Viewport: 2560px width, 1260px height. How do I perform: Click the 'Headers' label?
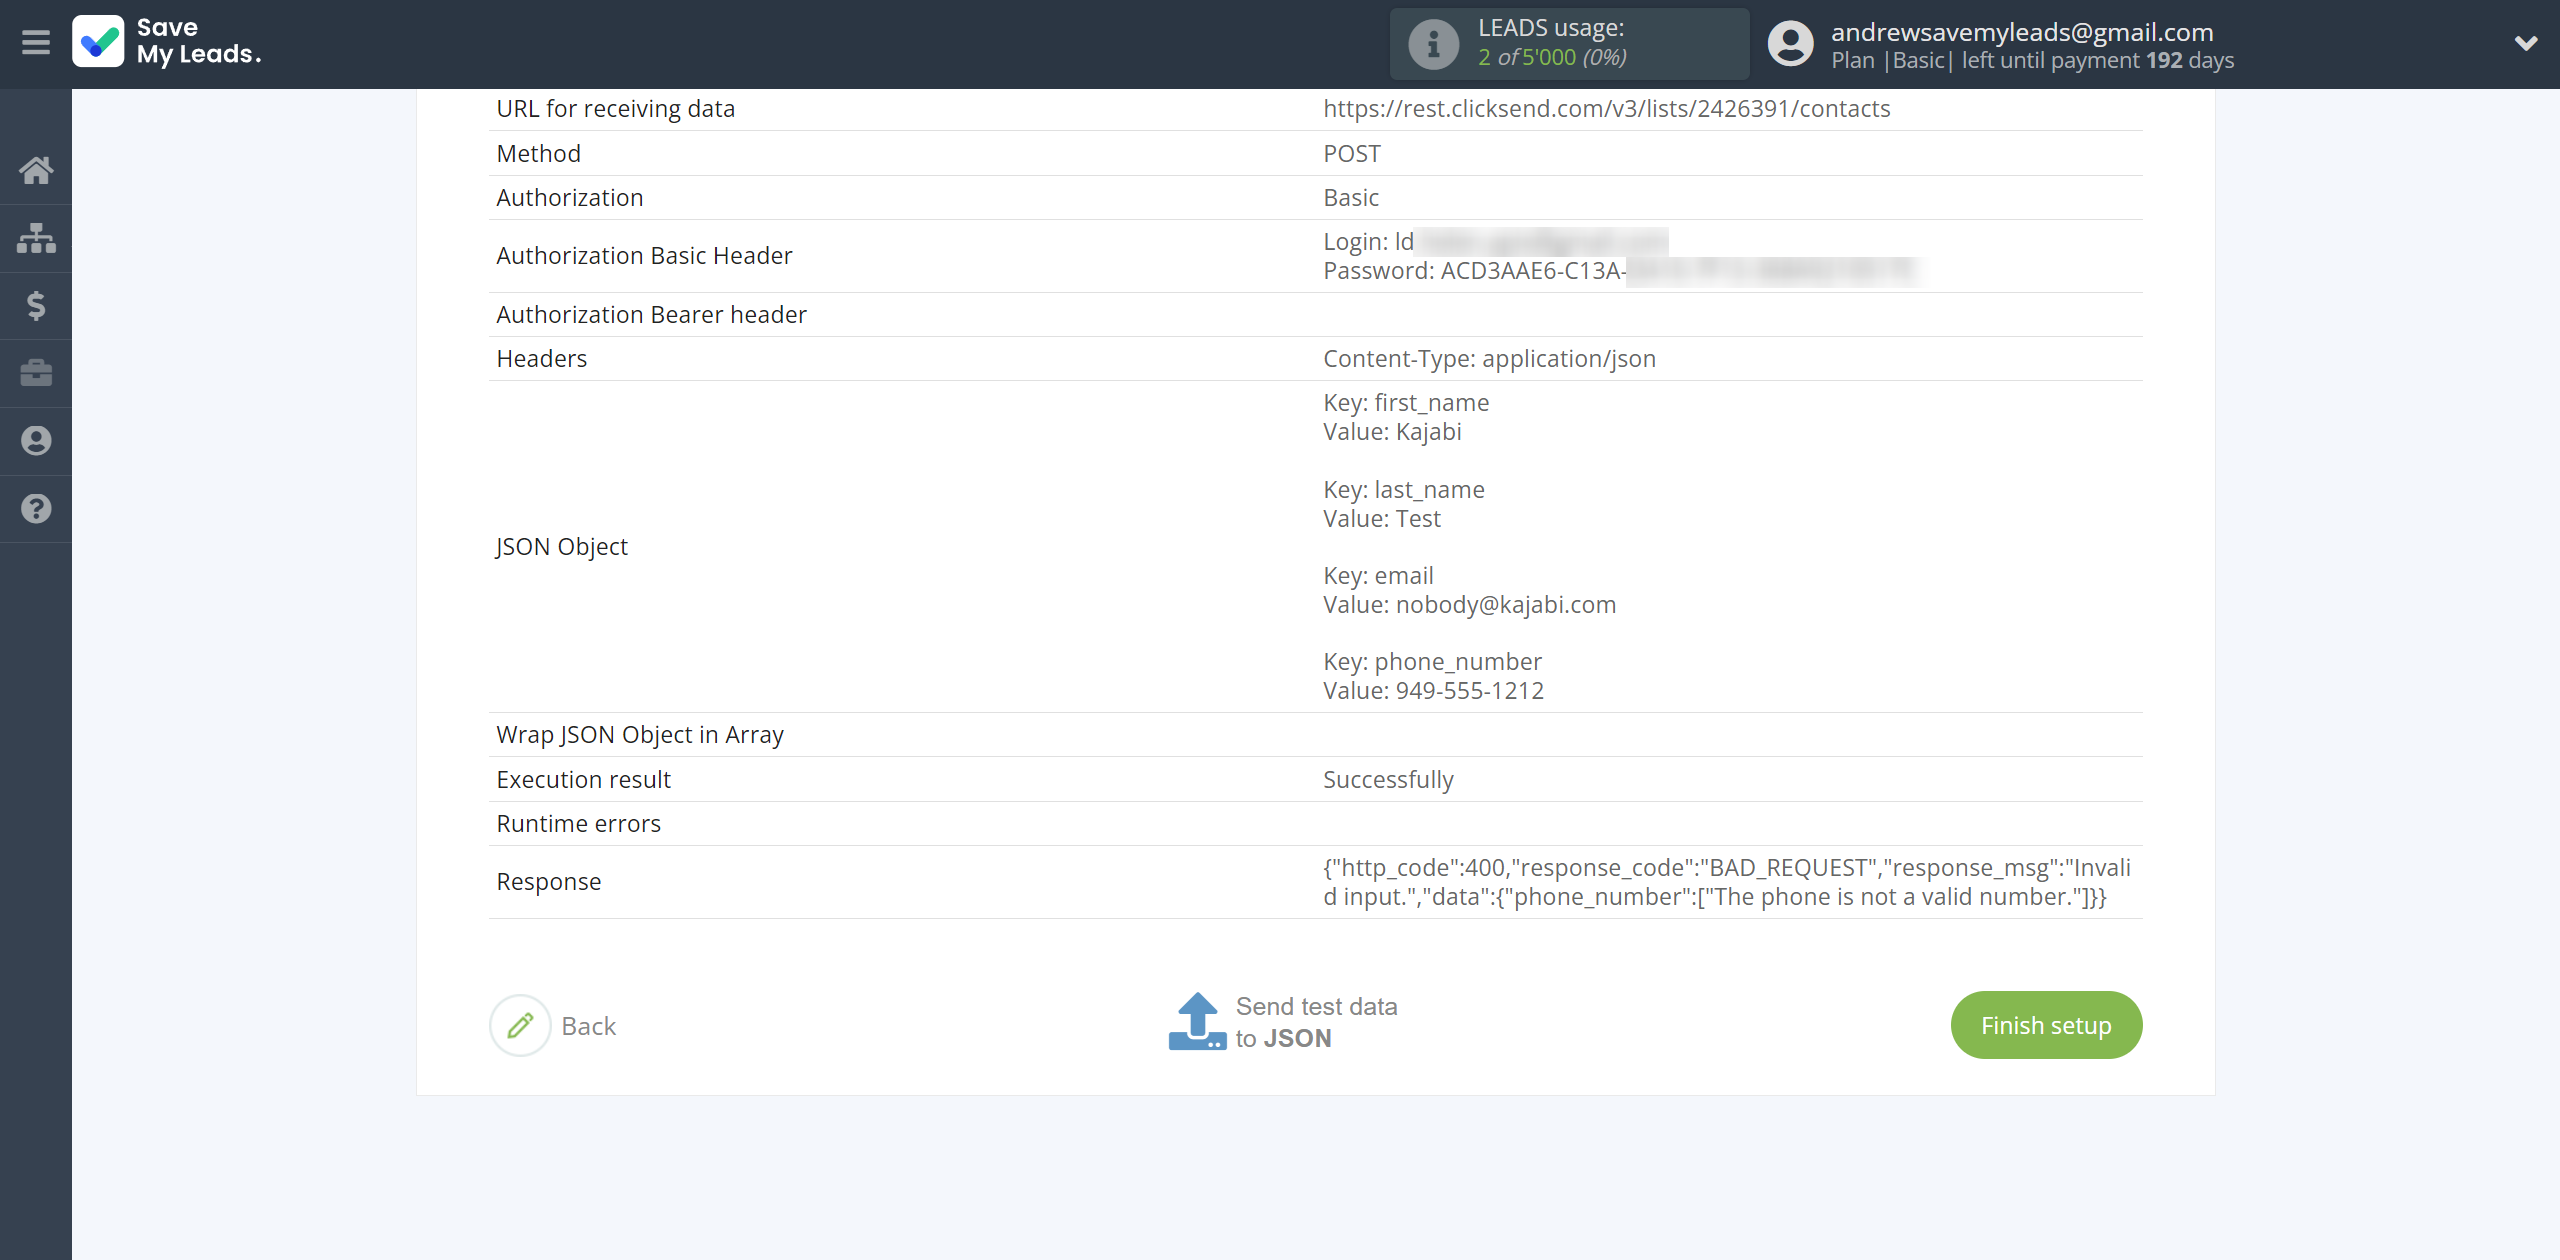(x=541, y=358)
